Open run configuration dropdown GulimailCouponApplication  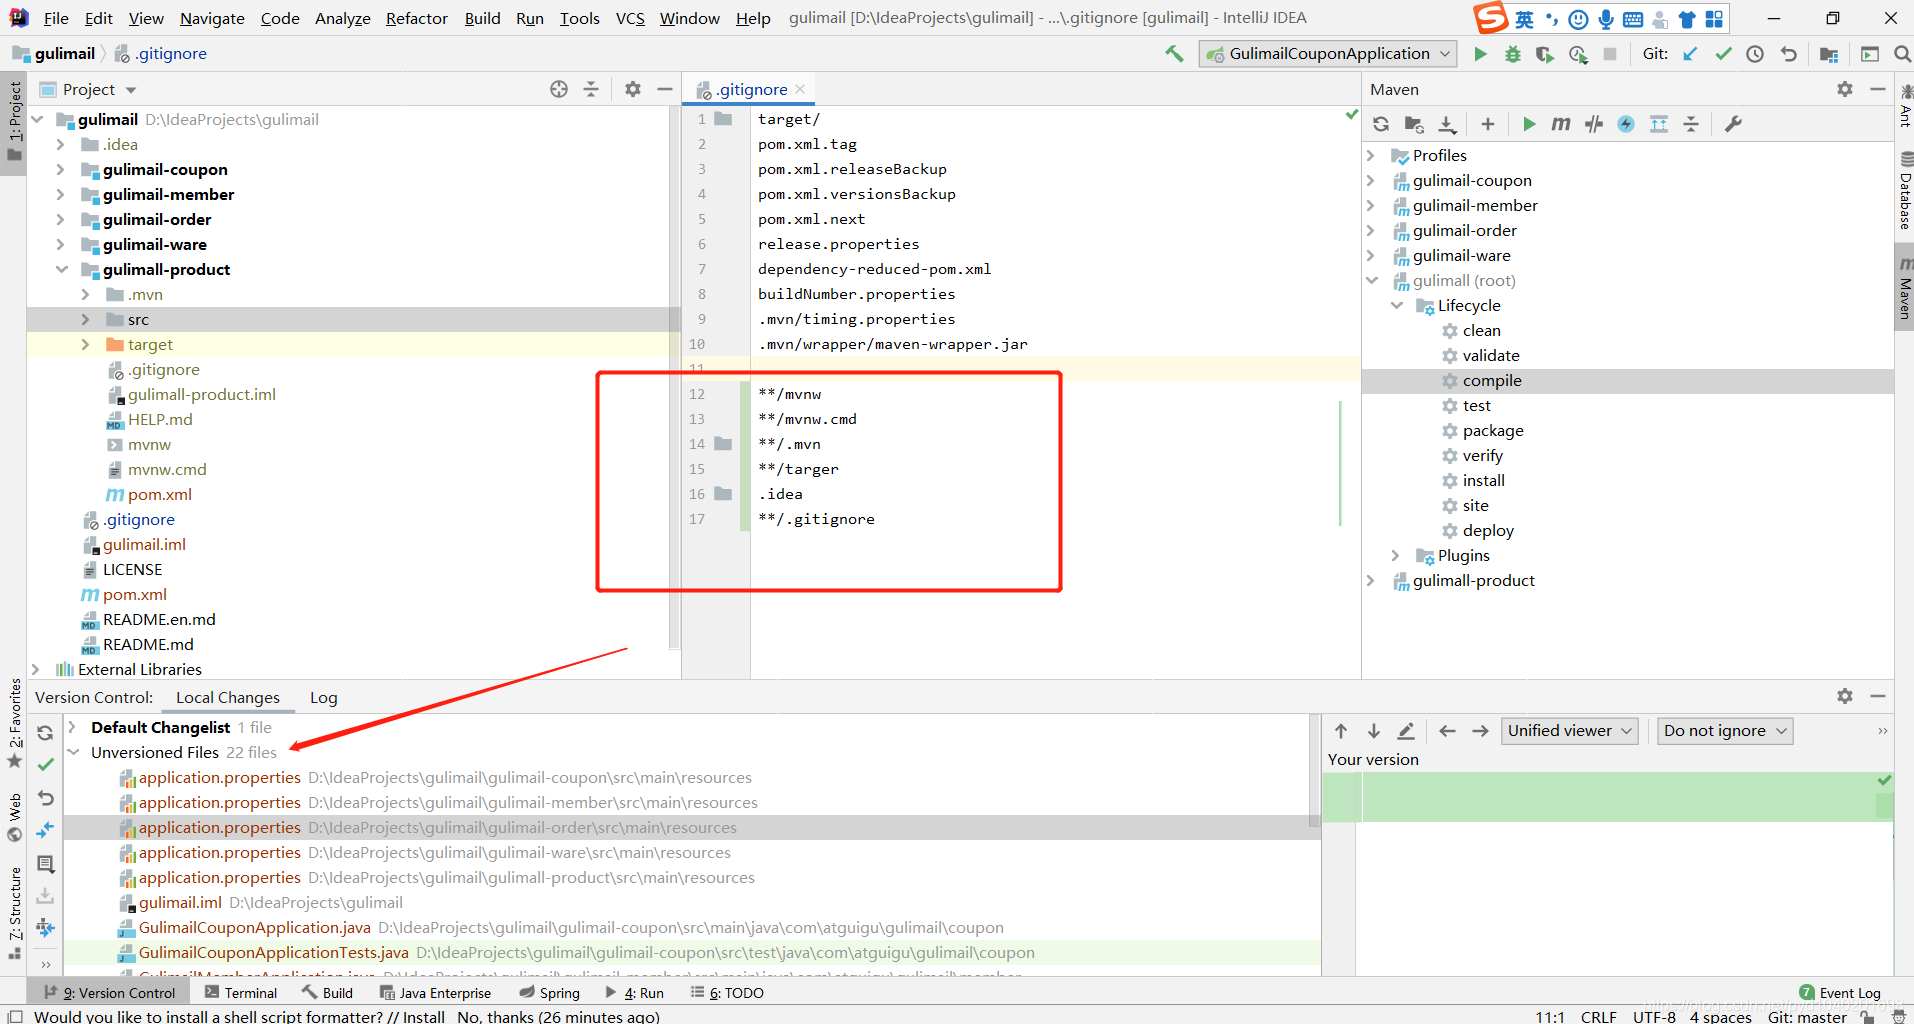pos(1328,54)
